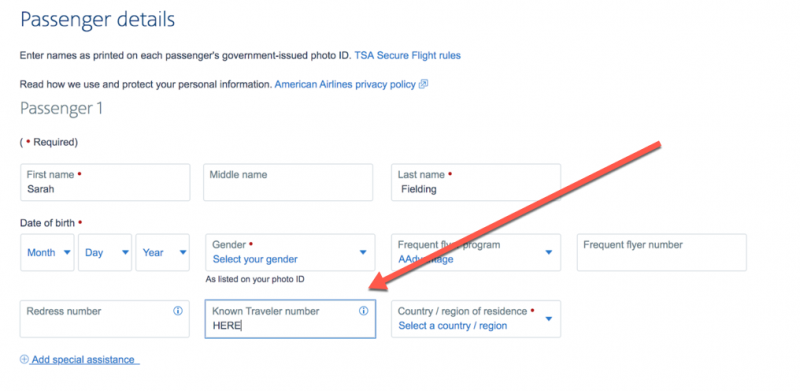
Task: Open the Day dropdown
Action: pos(105,252)
